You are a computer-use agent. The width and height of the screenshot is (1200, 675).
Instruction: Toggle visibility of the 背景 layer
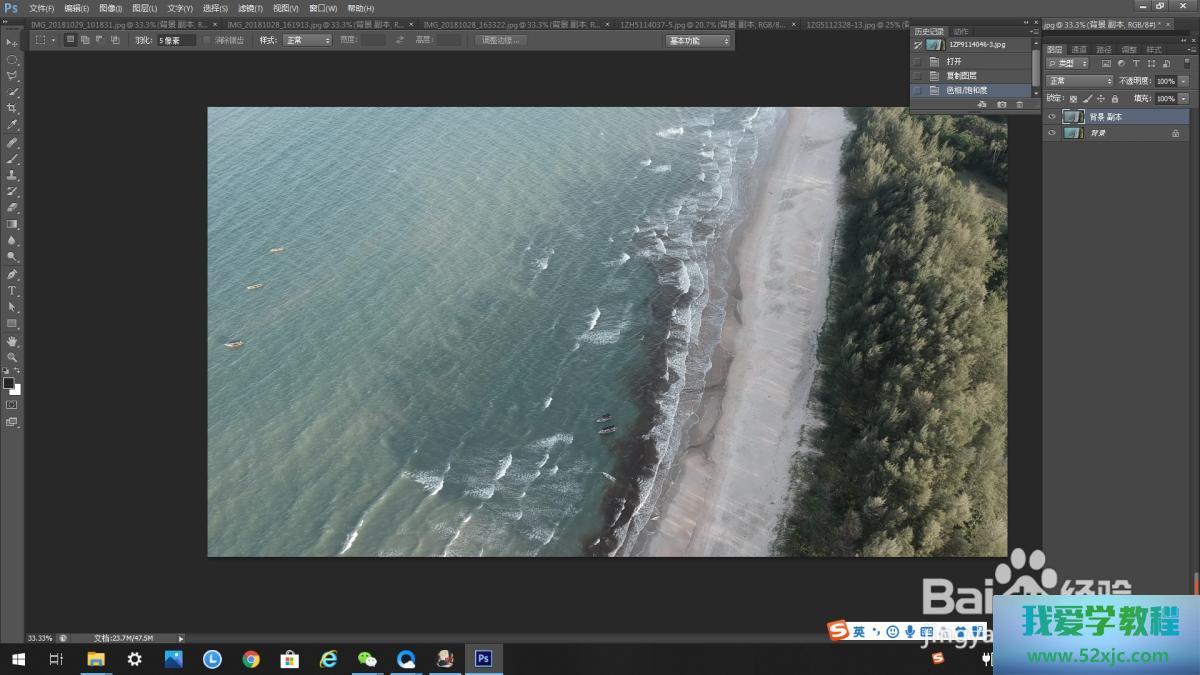[x=1051, y=133]
